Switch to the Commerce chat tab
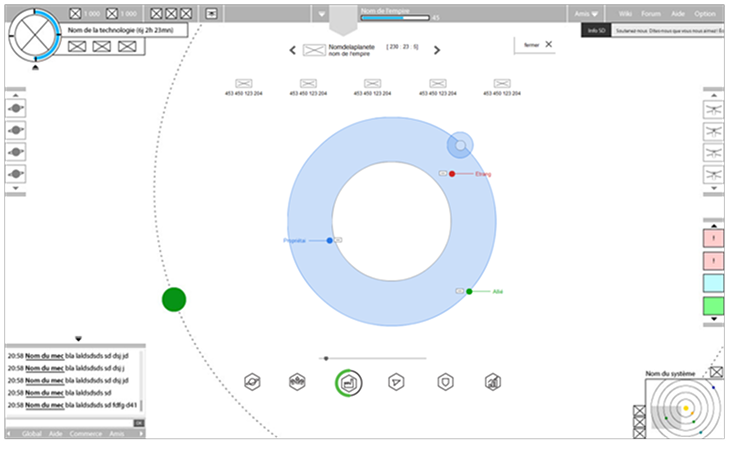Screen dimensions: 730x452 [x=87, y=433]
